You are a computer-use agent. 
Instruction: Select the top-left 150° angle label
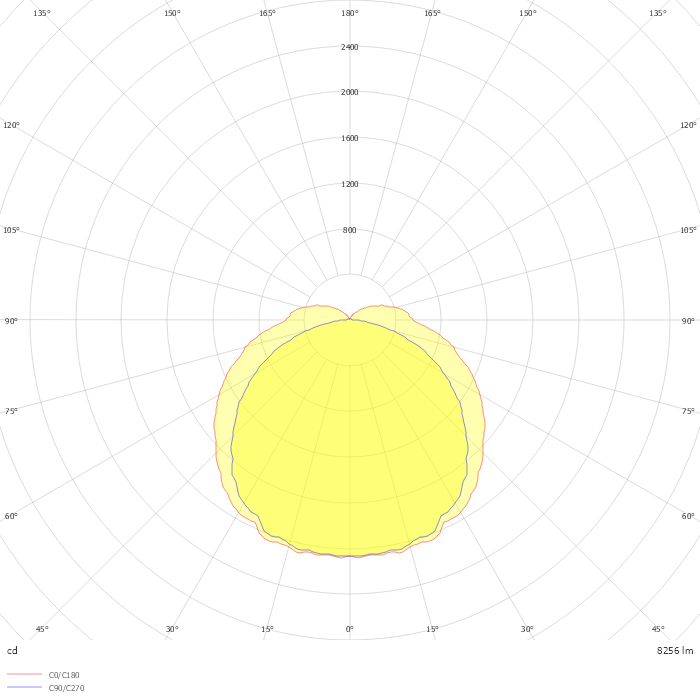(172, 13)
